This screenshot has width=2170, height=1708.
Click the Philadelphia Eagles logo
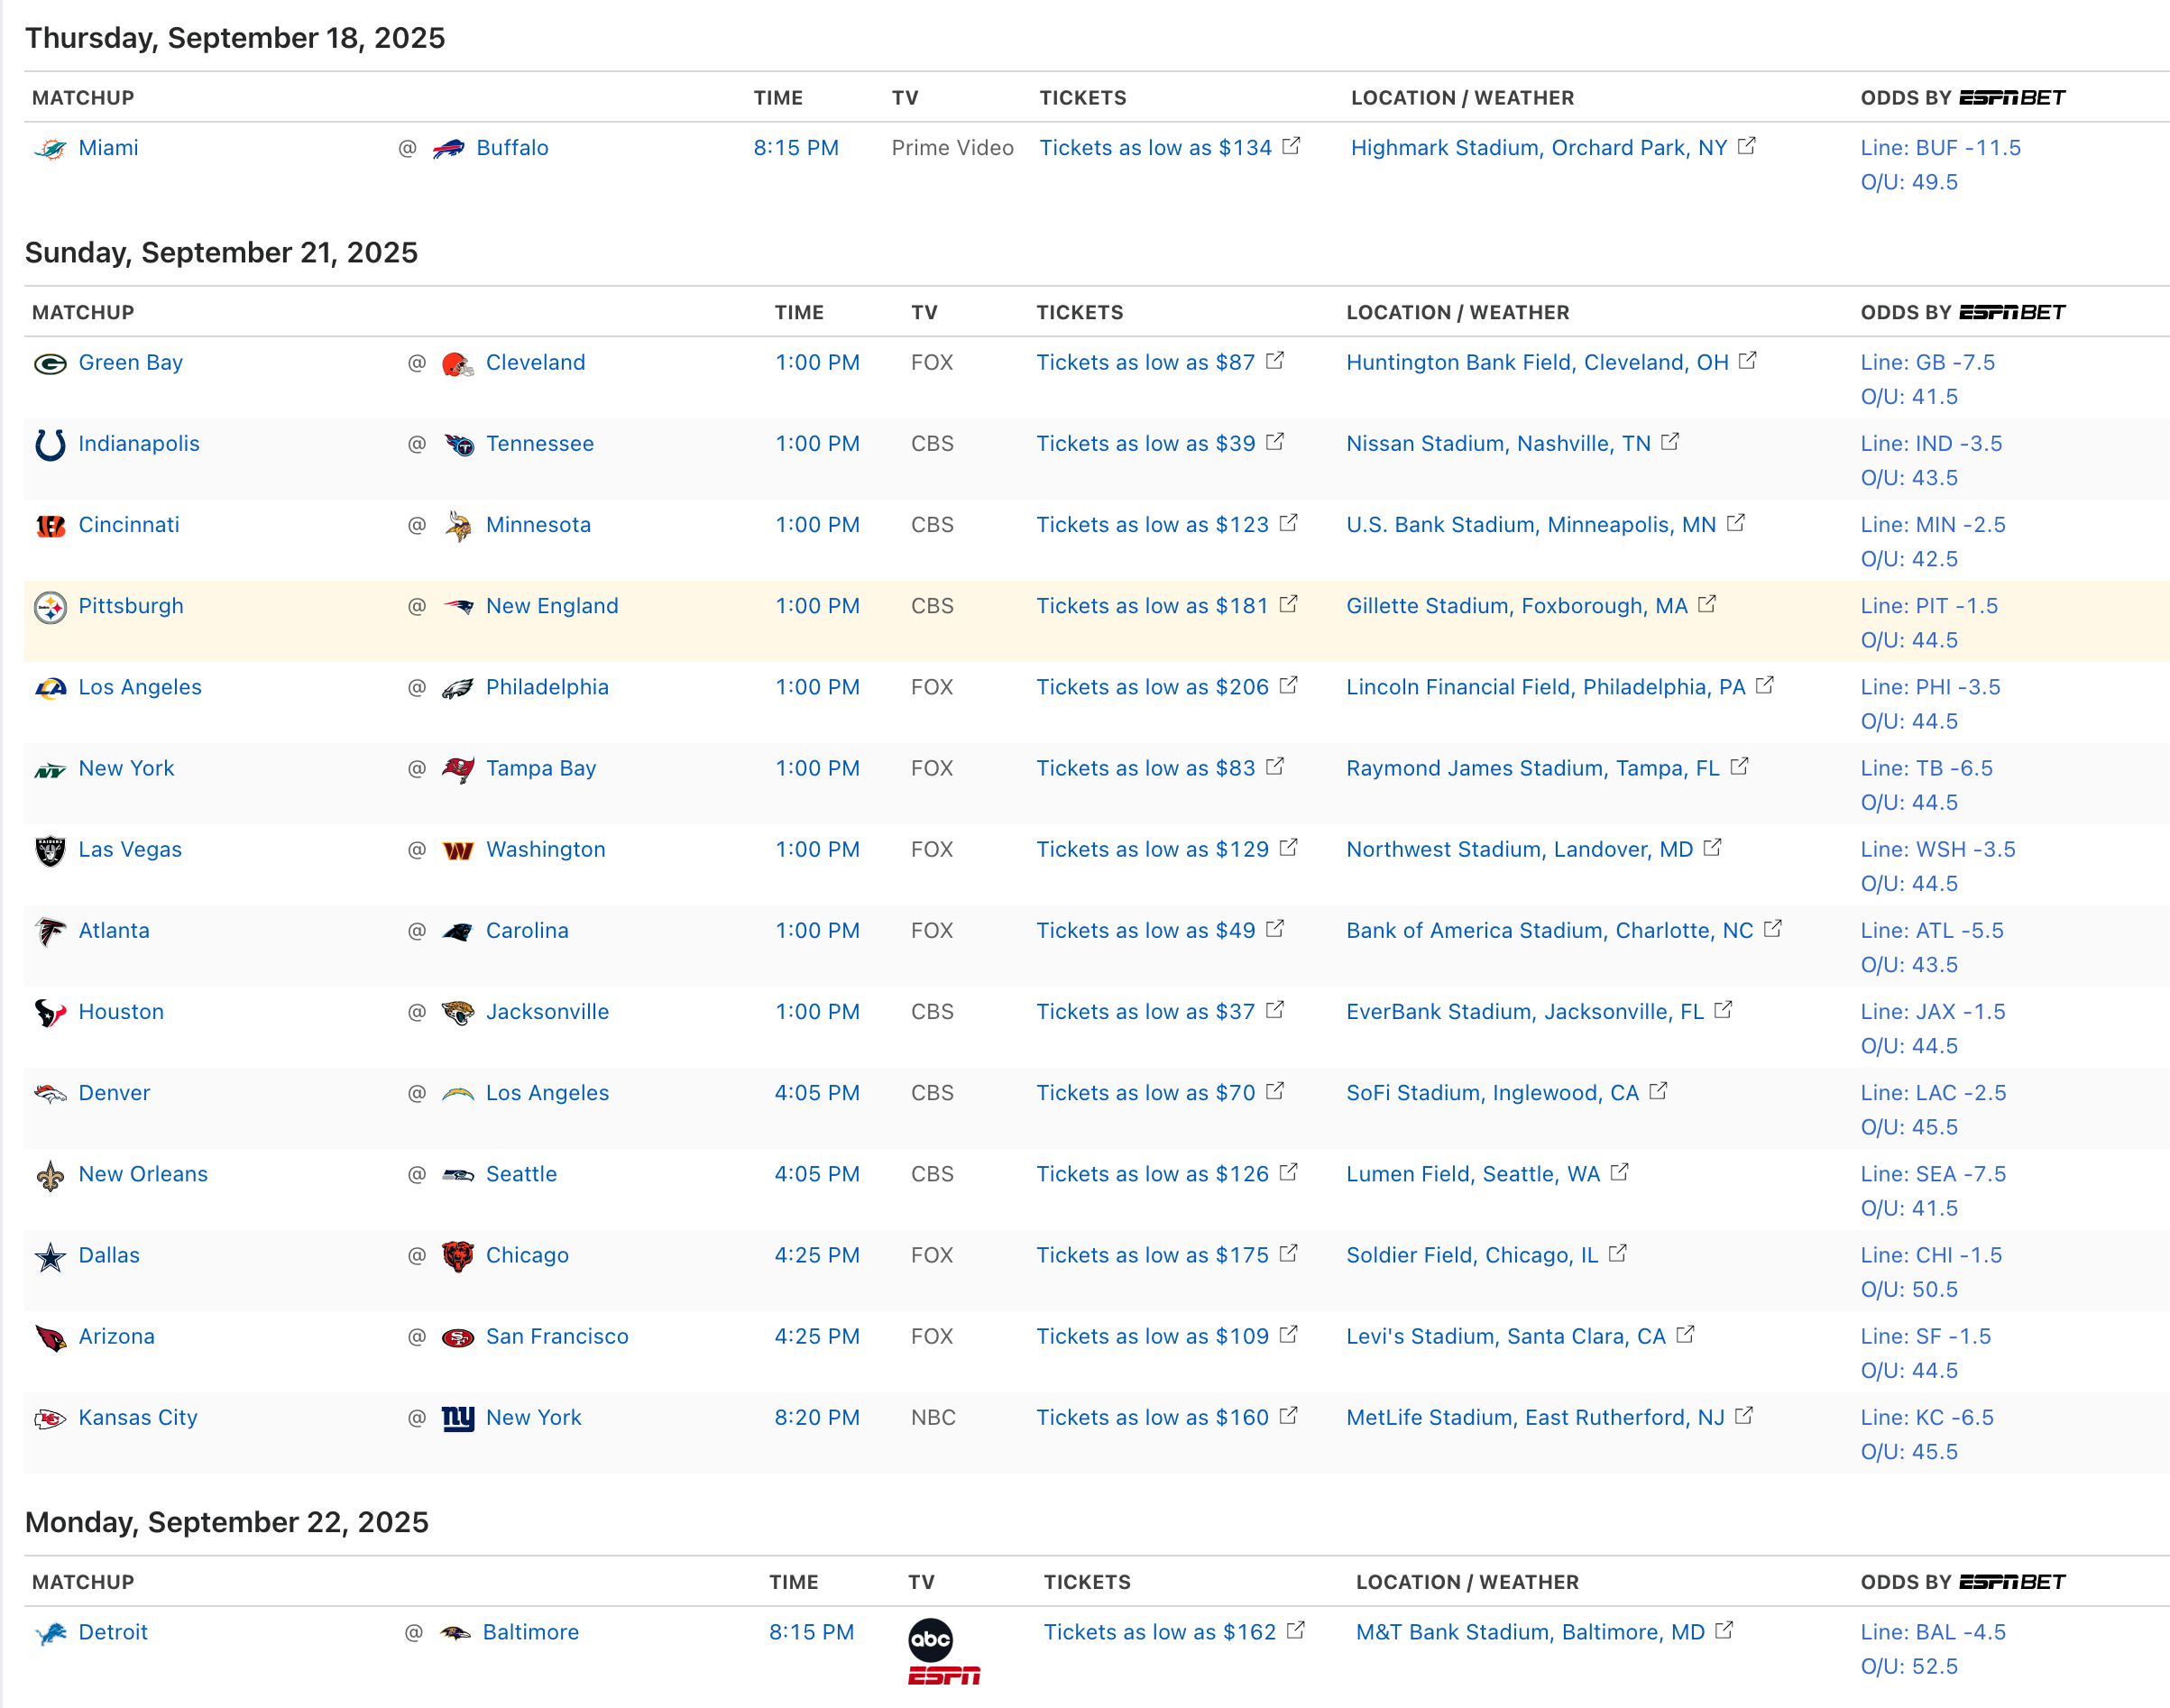pos(458,688)
